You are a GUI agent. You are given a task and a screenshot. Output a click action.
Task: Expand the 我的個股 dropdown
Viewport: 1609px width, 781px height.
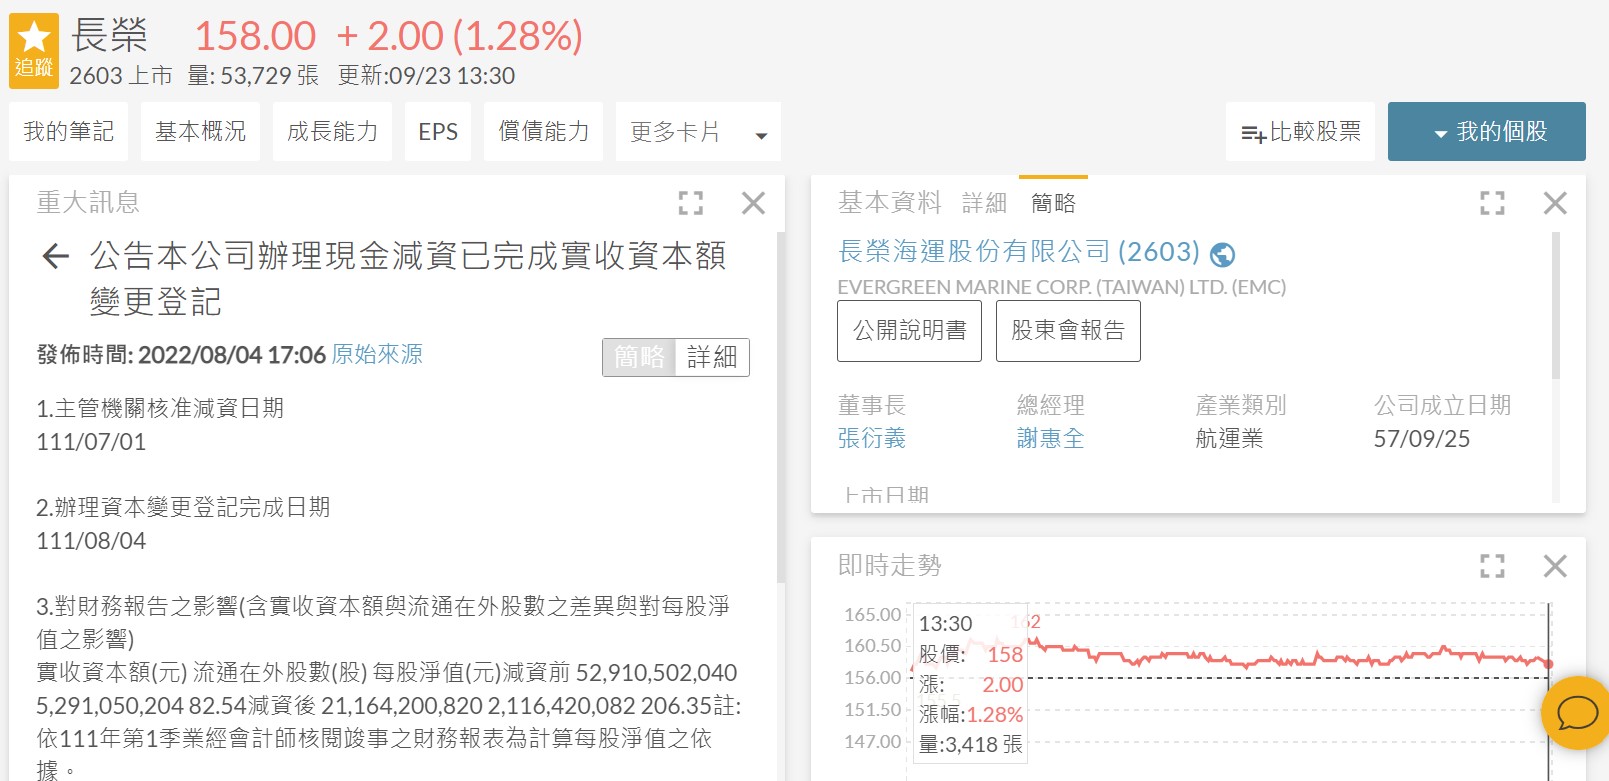coord(1486,132)
